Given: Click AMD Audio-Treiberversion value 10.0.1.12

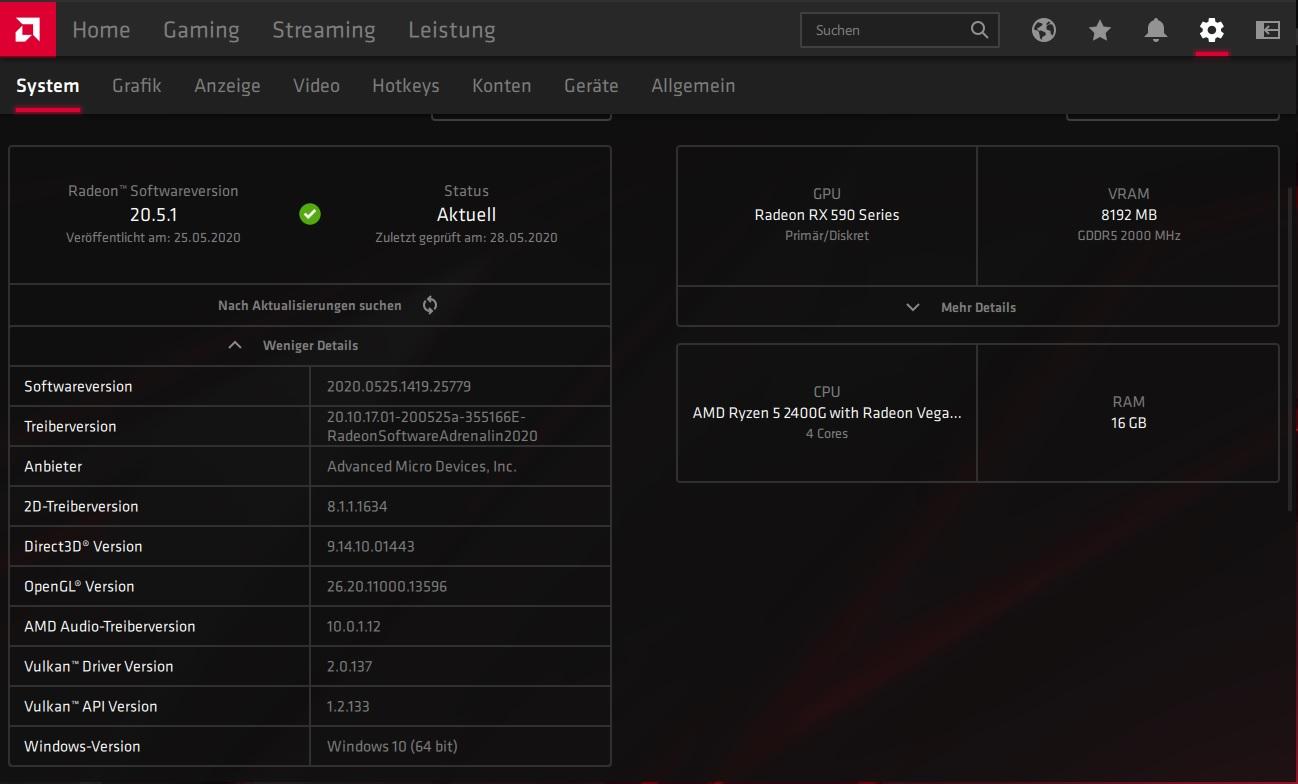Looking at the screenshot, I should click(354, 626).
